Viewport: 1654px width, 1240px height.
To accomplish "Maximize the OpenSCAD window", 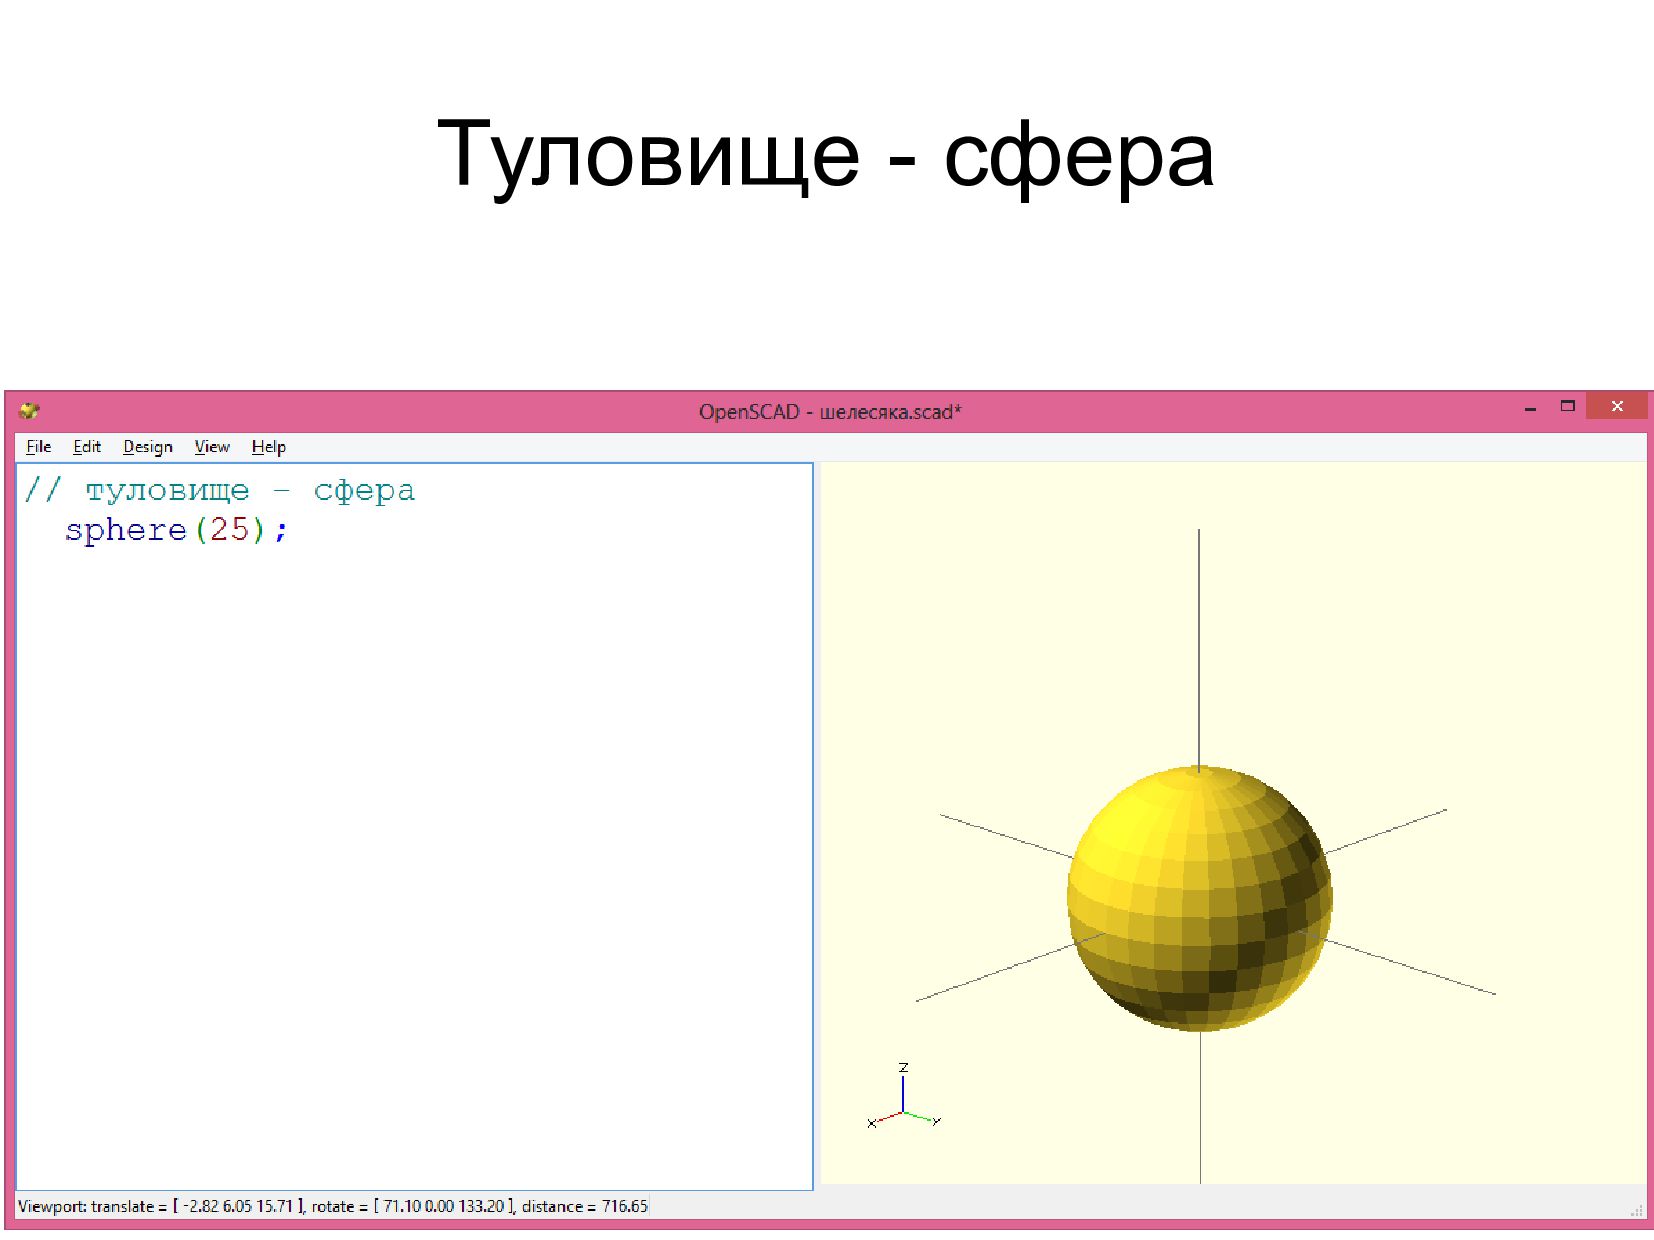I will (1567, 406).
